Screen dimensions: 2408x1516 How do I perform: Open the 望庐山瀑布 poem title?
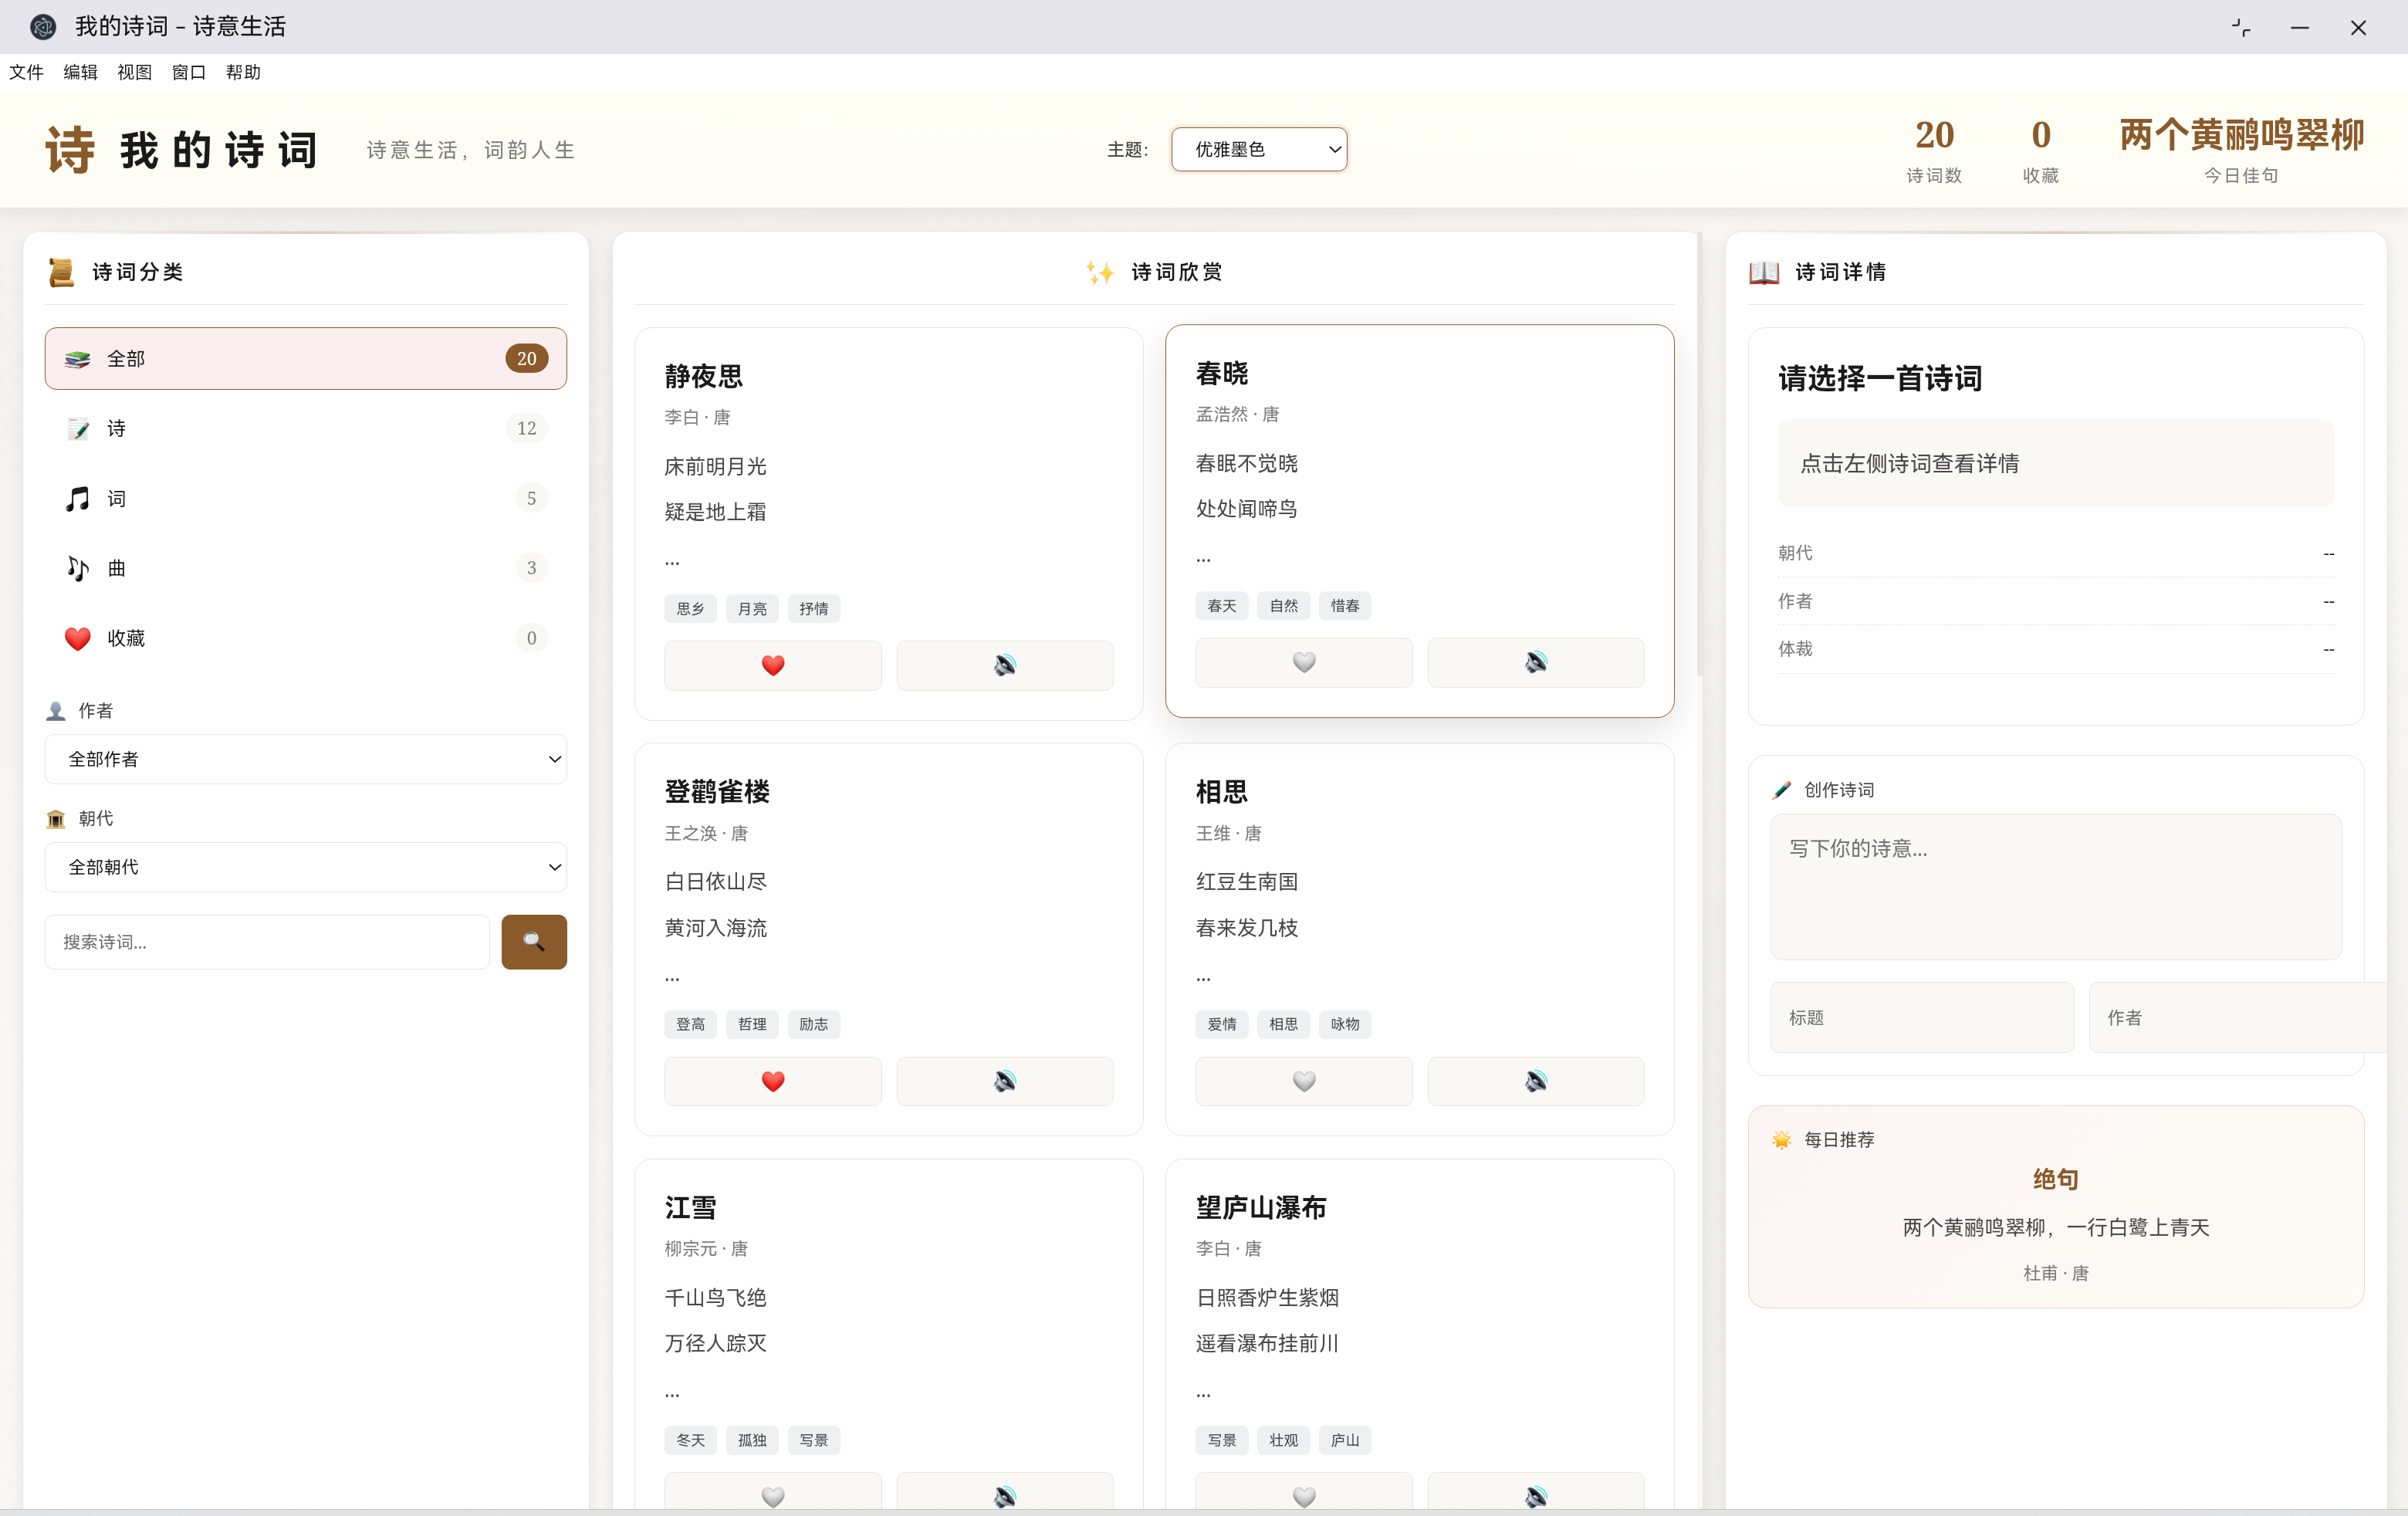coord(1261,1208)
